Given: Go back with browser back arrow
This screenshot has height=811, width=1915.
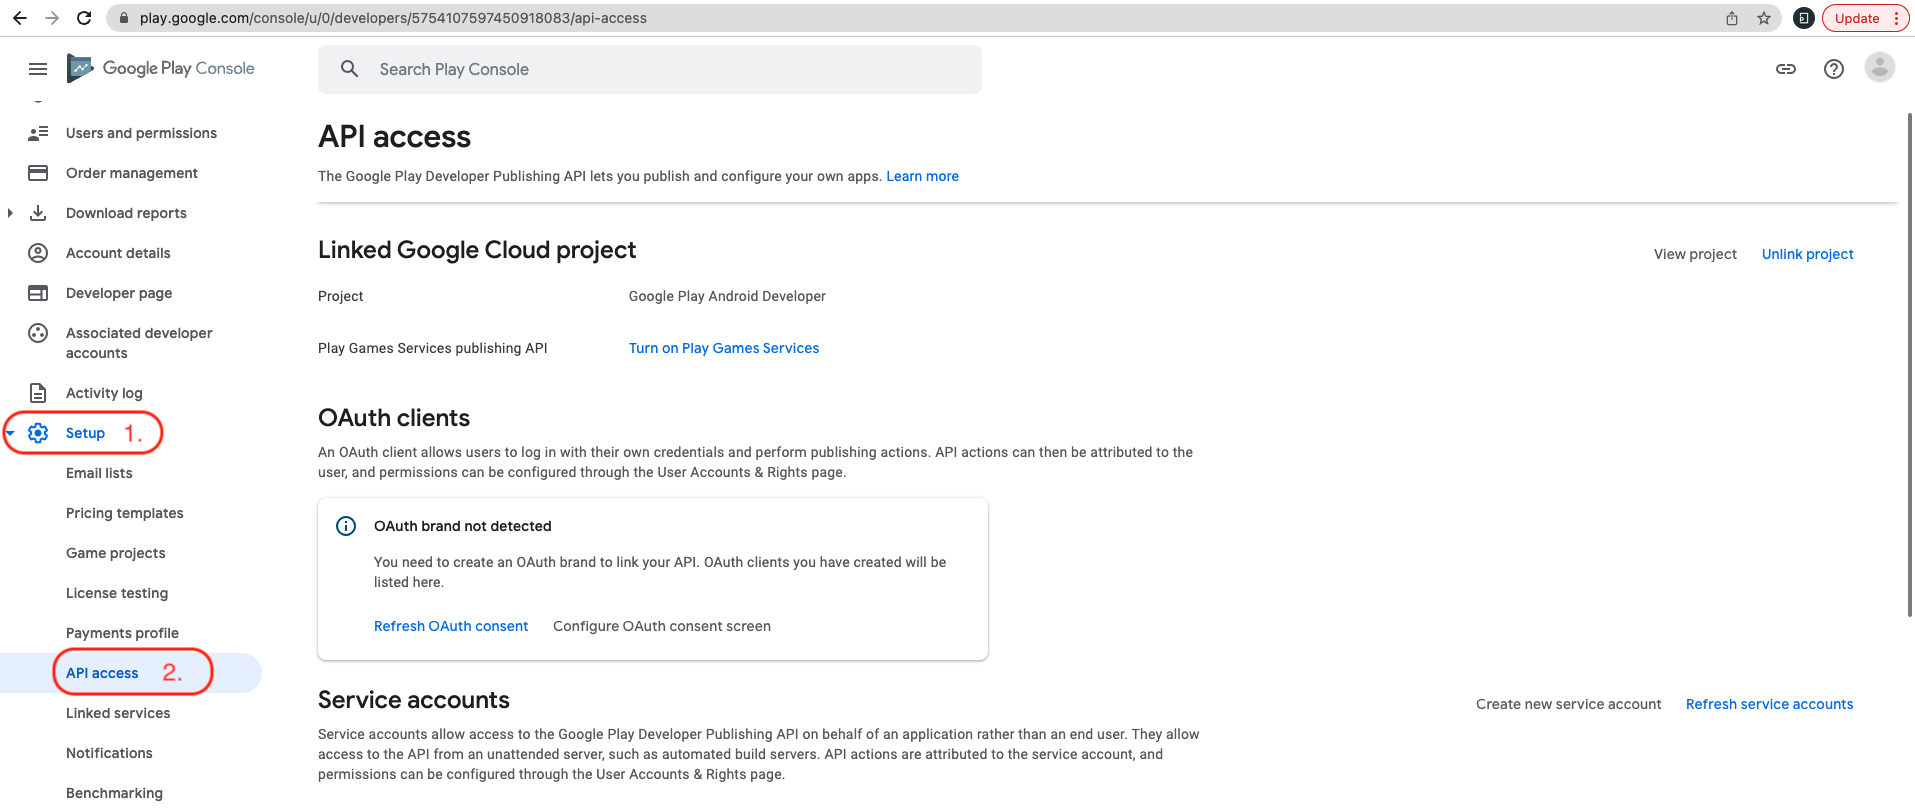Looking at the screenshot, I should (19, 18).
